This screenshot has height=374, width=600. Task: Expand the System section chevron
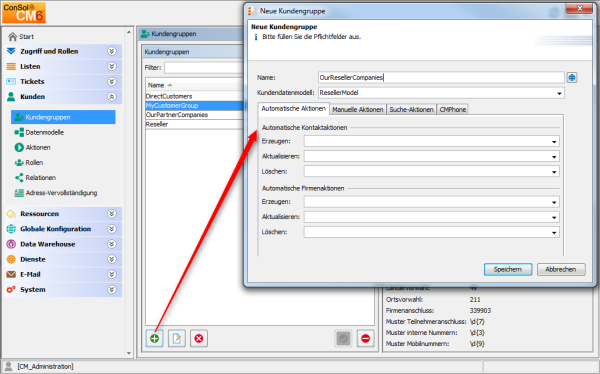pos(112,290)
